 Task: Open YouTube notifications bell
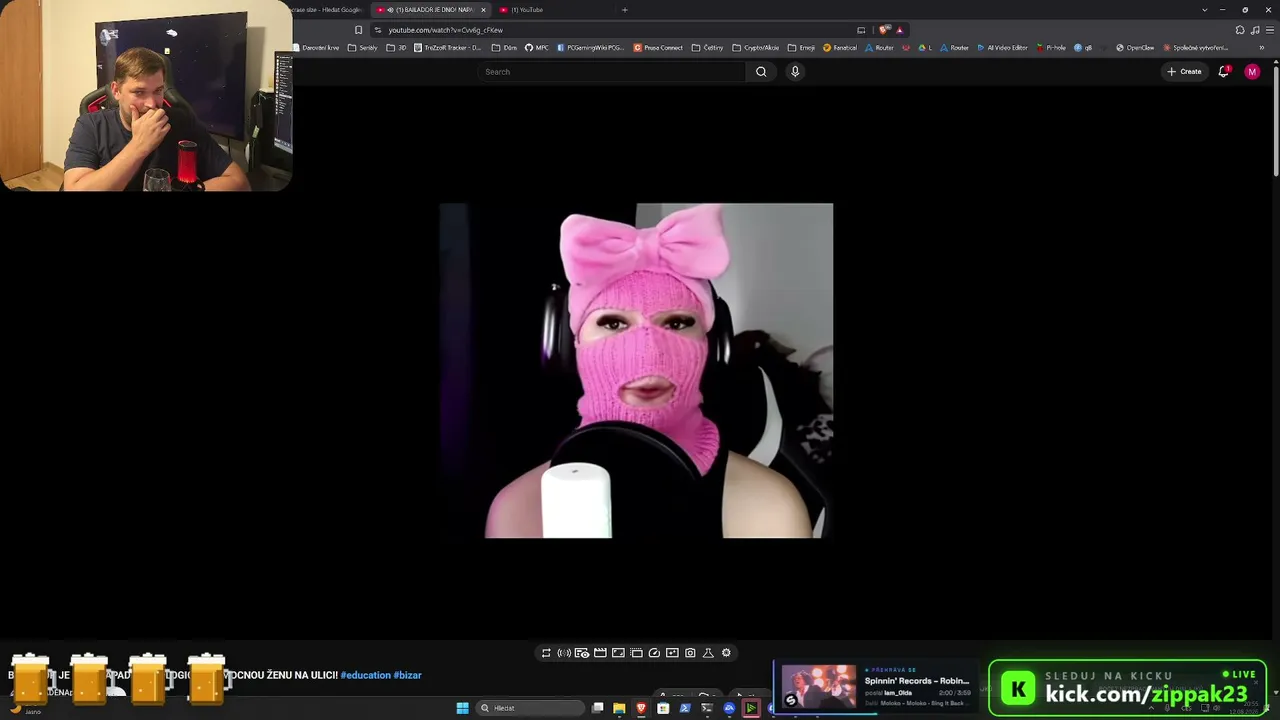(x=1223, y=72)
